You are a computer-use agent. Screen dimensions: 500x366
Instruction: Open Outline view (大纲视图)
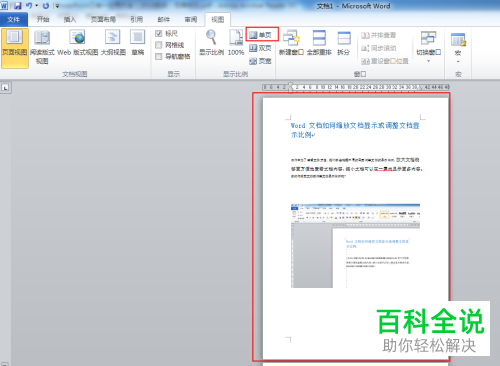click(113, 43)
